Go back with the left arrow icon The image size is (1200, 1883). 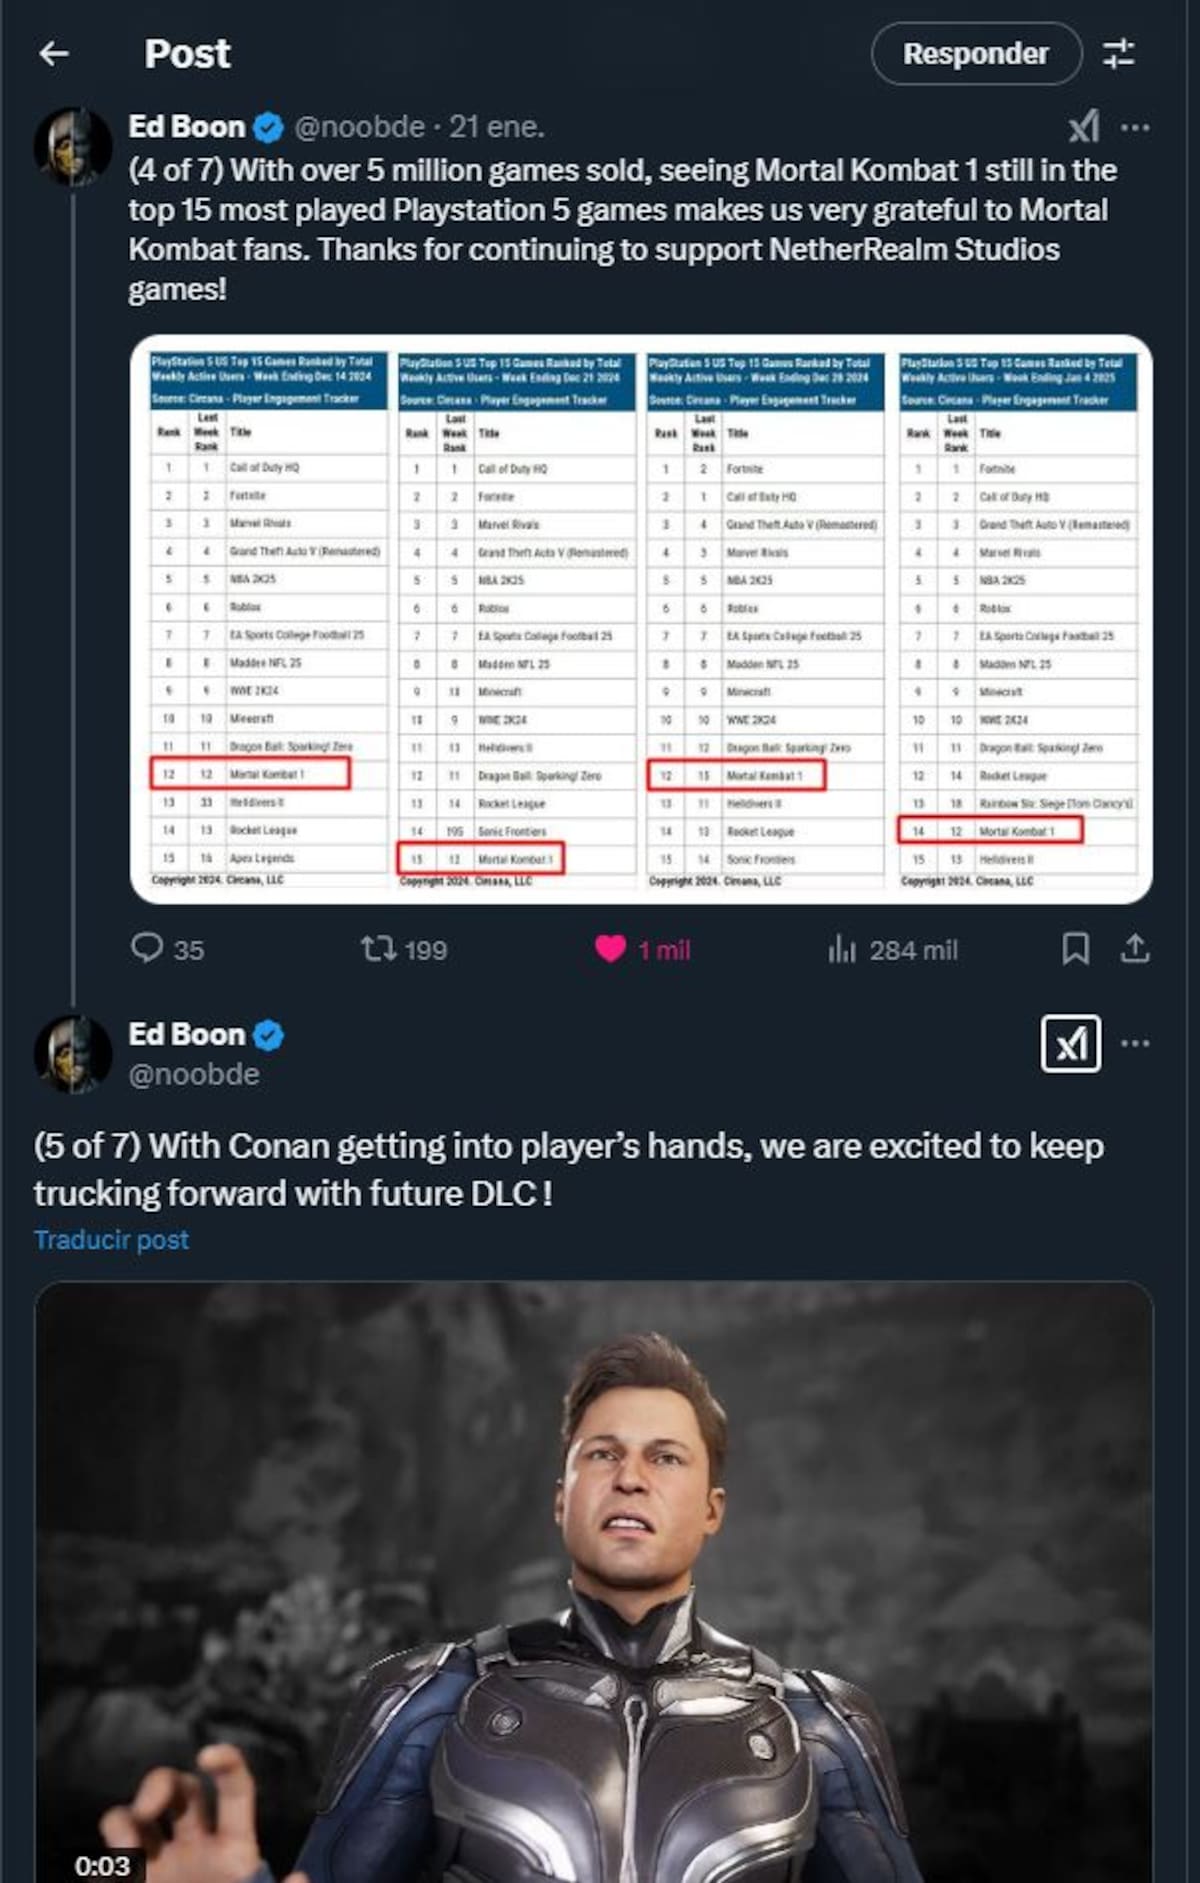pyautogui.click(x=54, y=53)
